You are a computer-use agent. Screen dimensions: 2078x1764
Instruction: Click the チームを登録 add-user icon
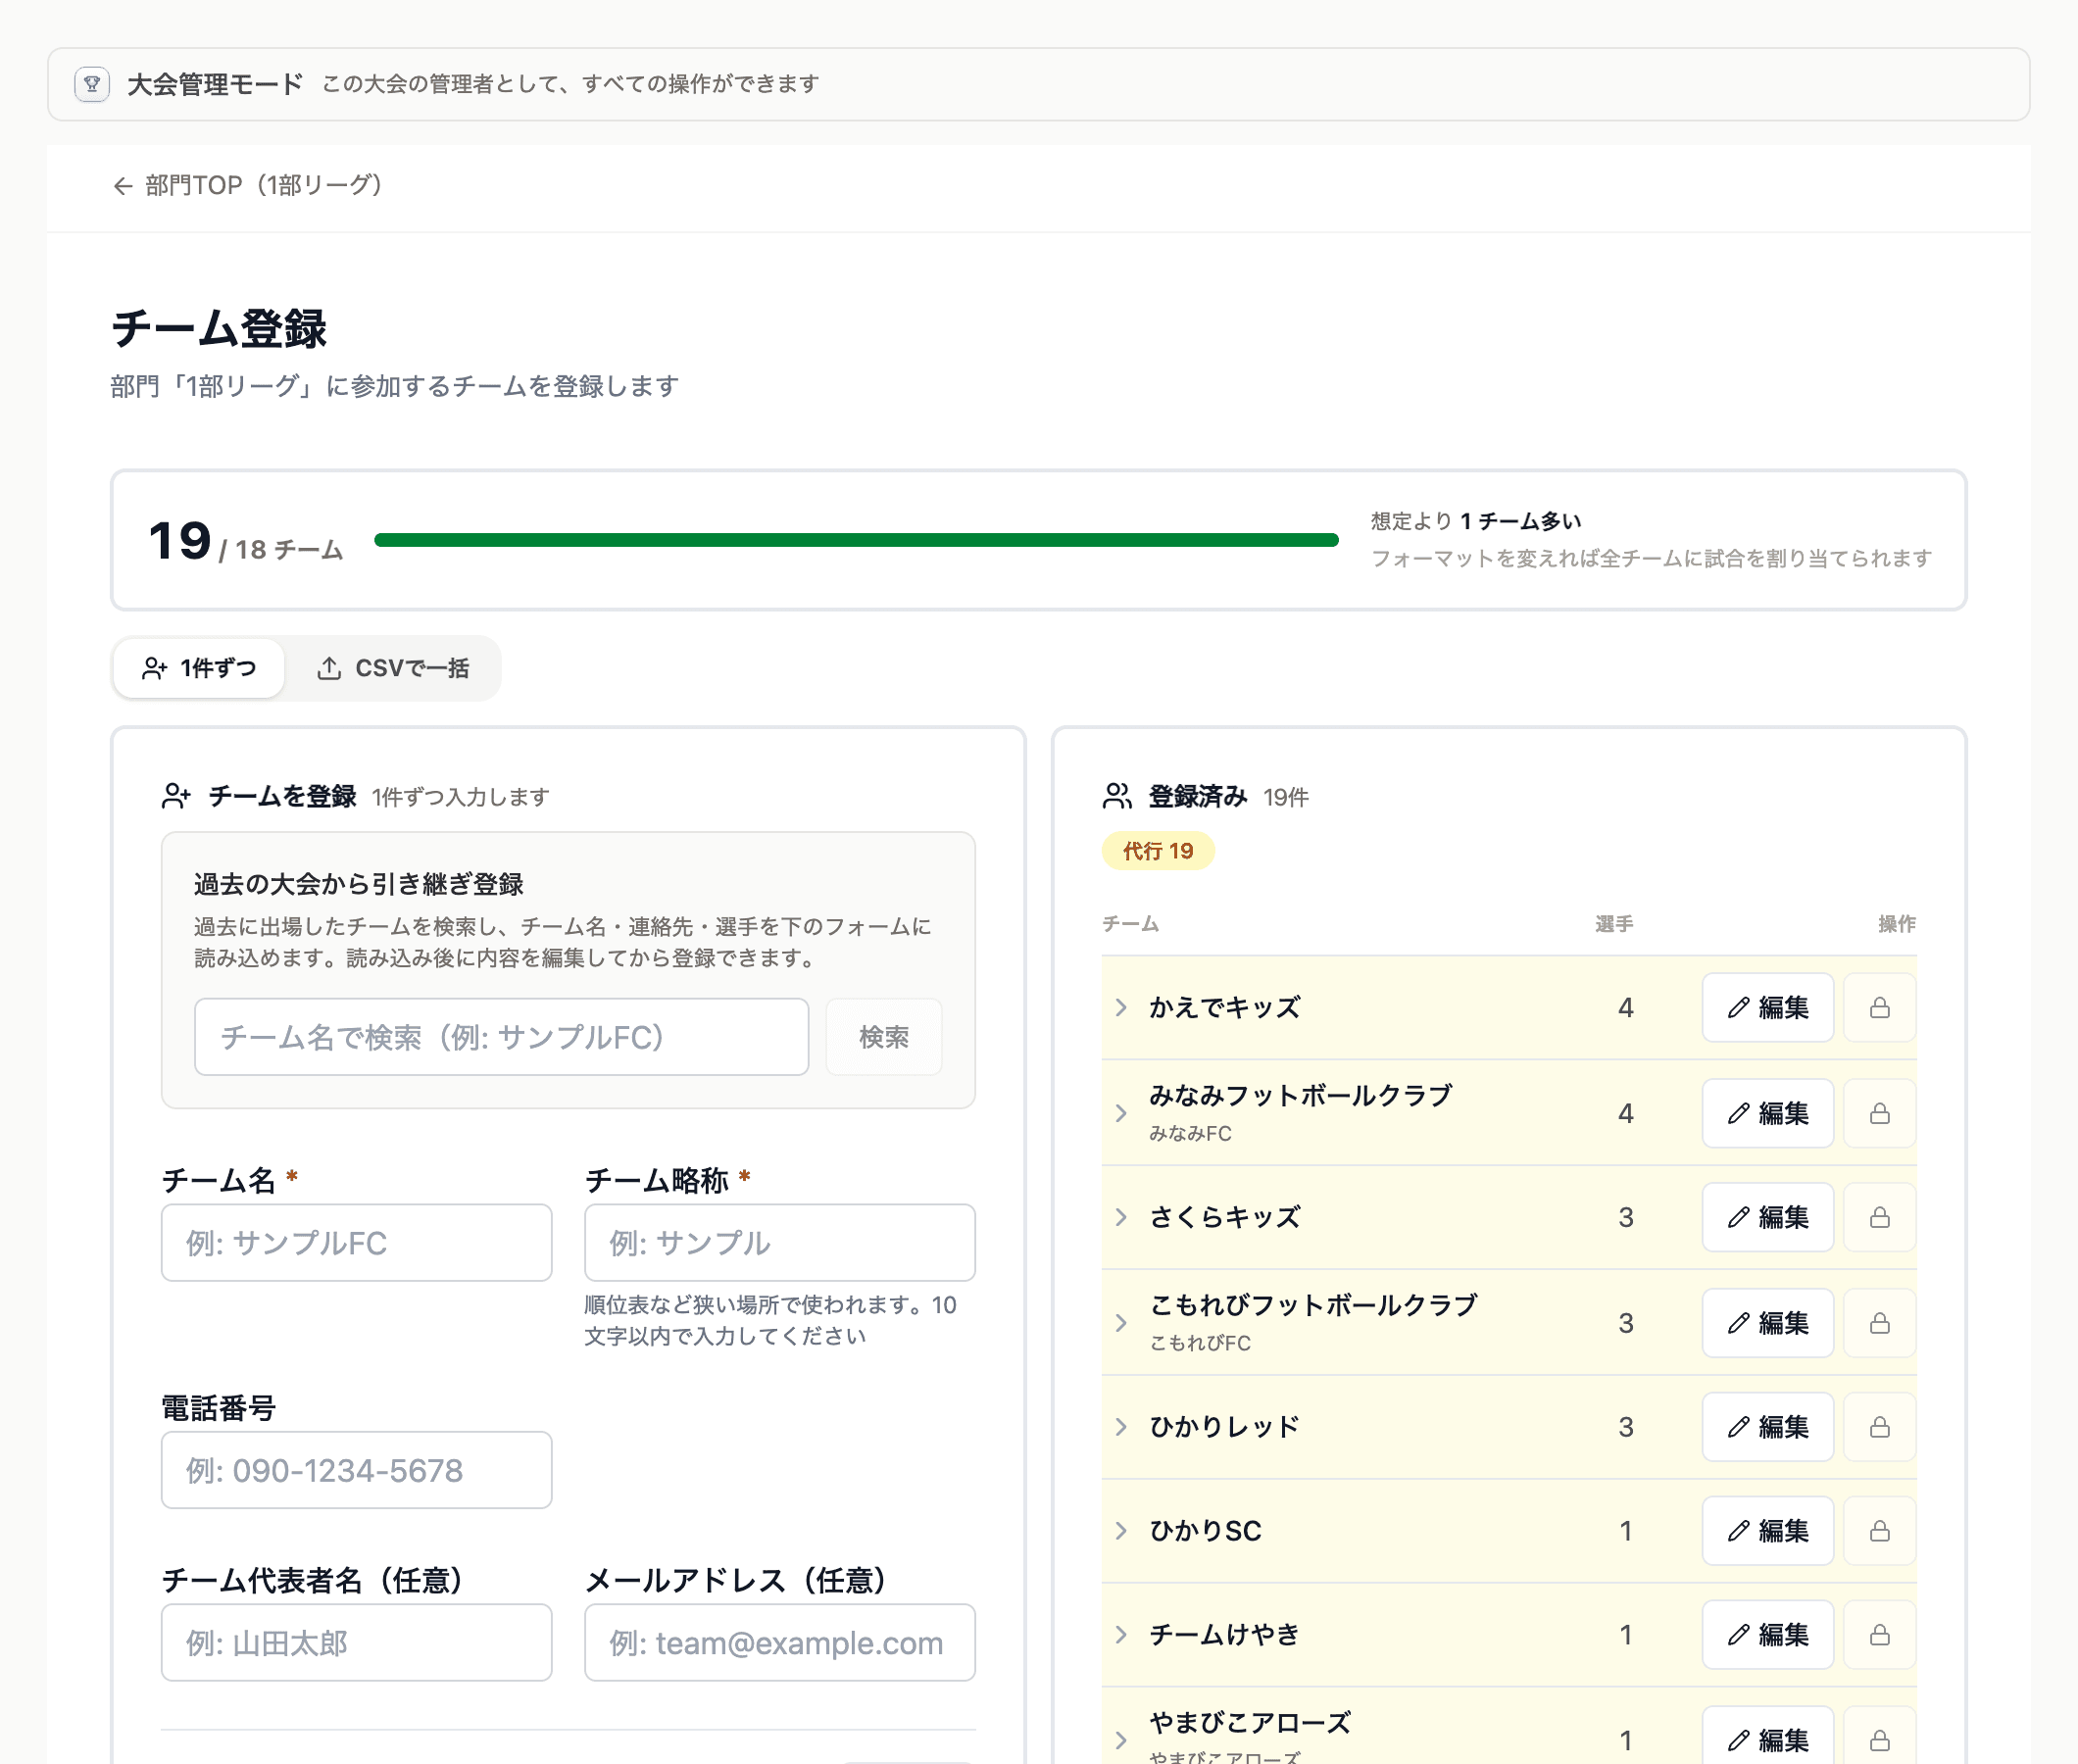pyautogui.click(x=176, y=796)
